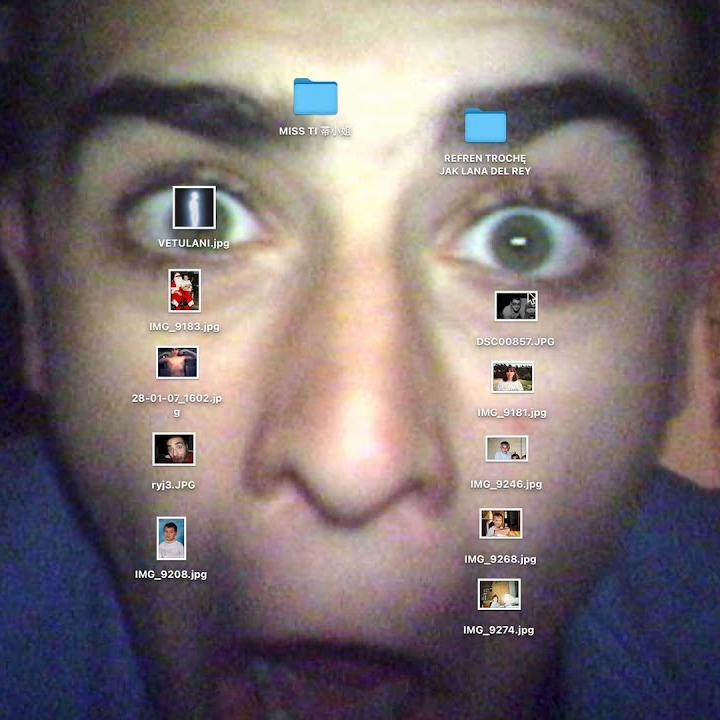The image size is (720, 720).
Task: Click the 'IMG_9181.jpg' file name
Action: [x=512, y=413]
